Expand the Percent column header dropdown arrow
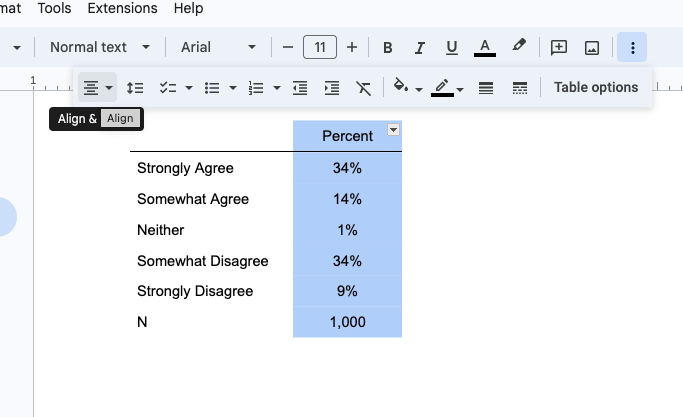 point(393,130)
